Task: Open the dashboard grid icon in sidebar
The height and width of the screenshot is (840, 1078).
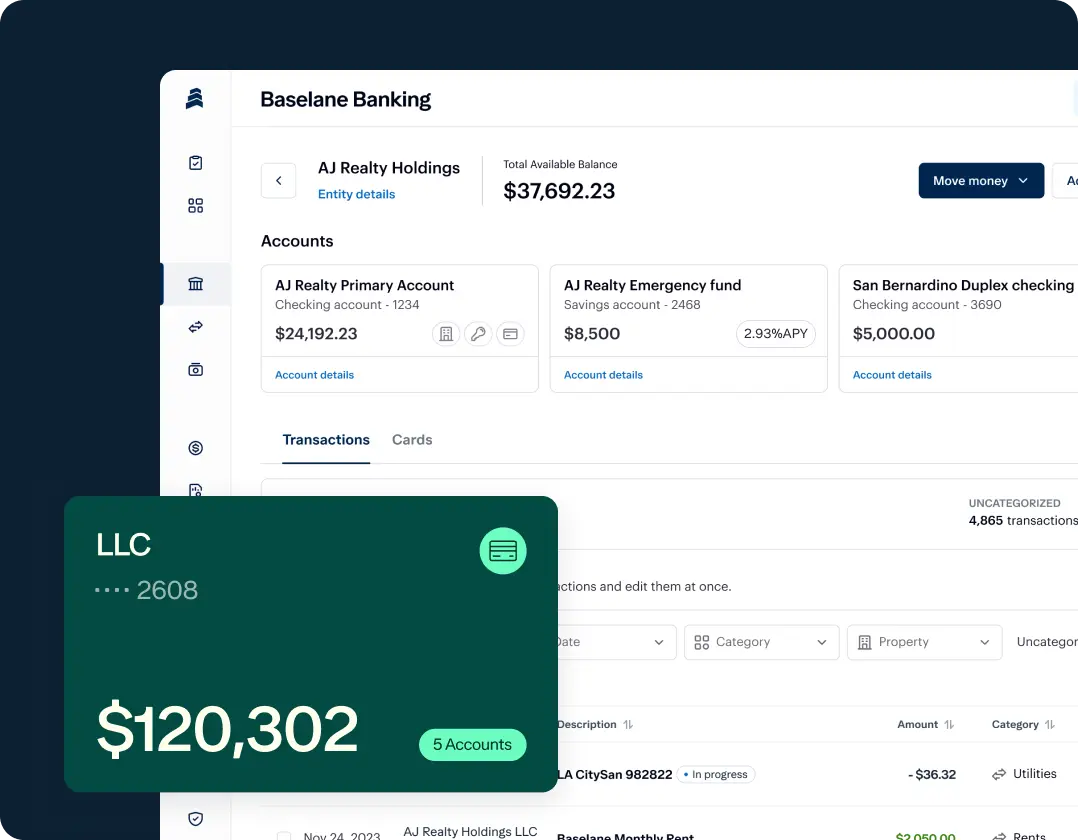Action: pyautogui.click(x=195, y=206)
